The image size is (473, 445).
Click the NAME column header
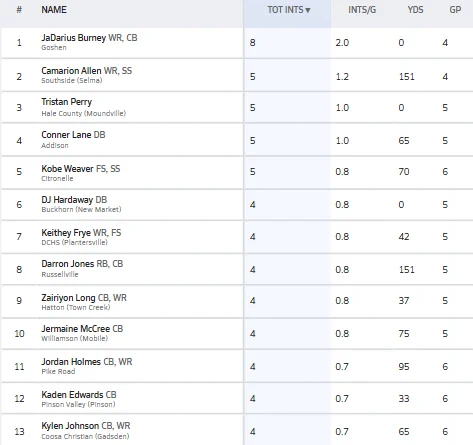(54, 10)
